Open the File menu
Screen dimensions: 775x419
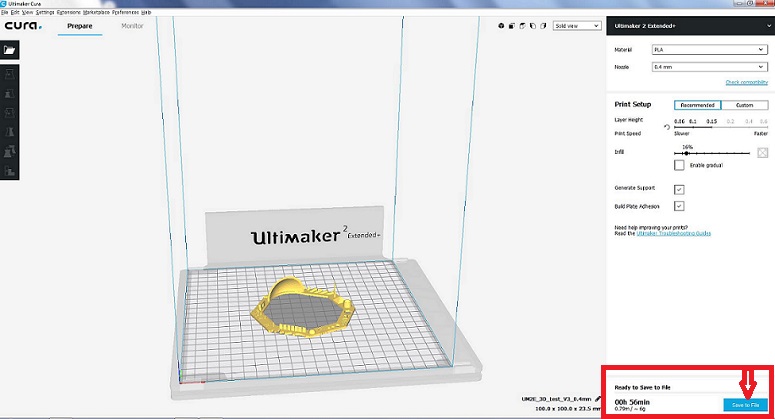pos(4,12)
